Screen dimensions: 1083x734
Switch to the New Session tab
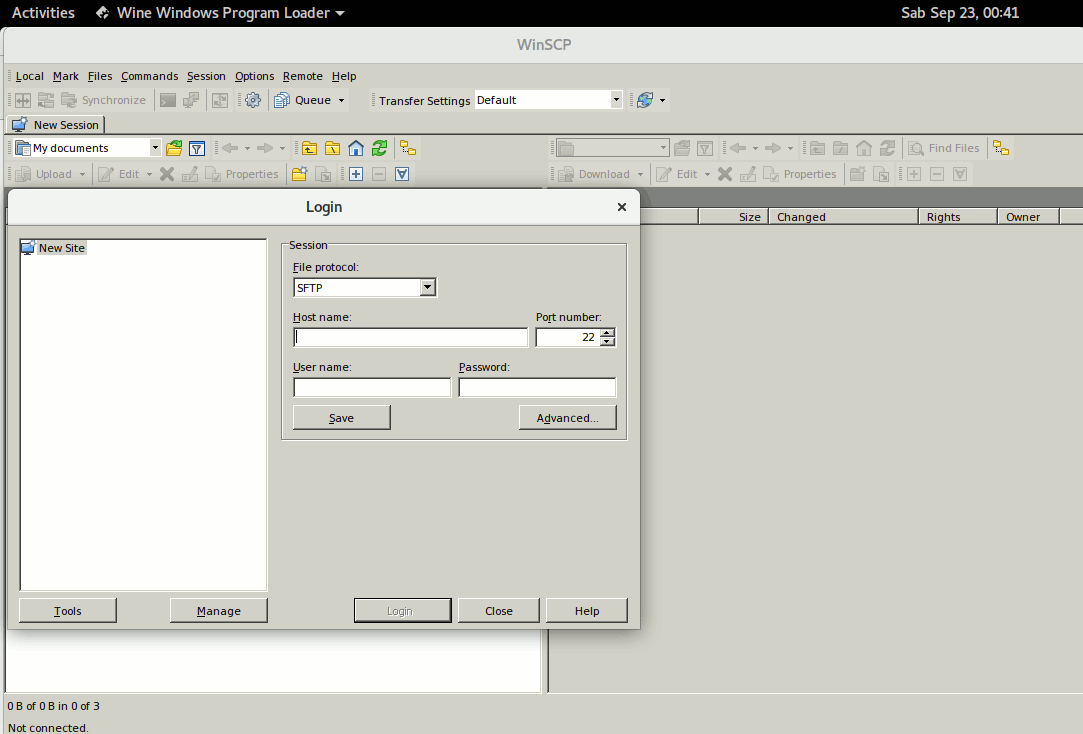coord(56,125)
